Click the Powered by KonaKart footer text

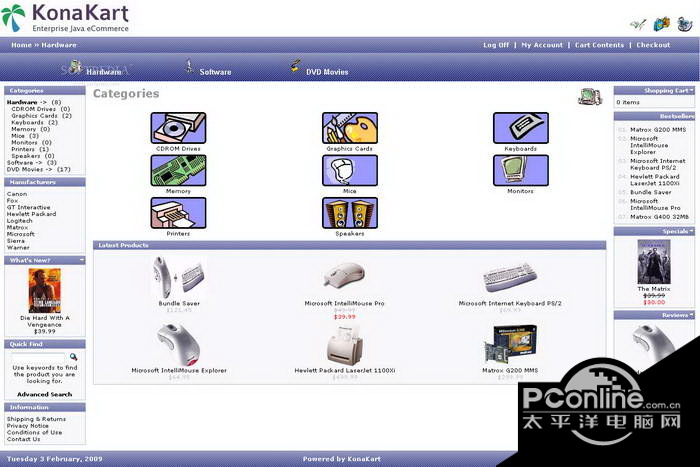coord(342,459)
